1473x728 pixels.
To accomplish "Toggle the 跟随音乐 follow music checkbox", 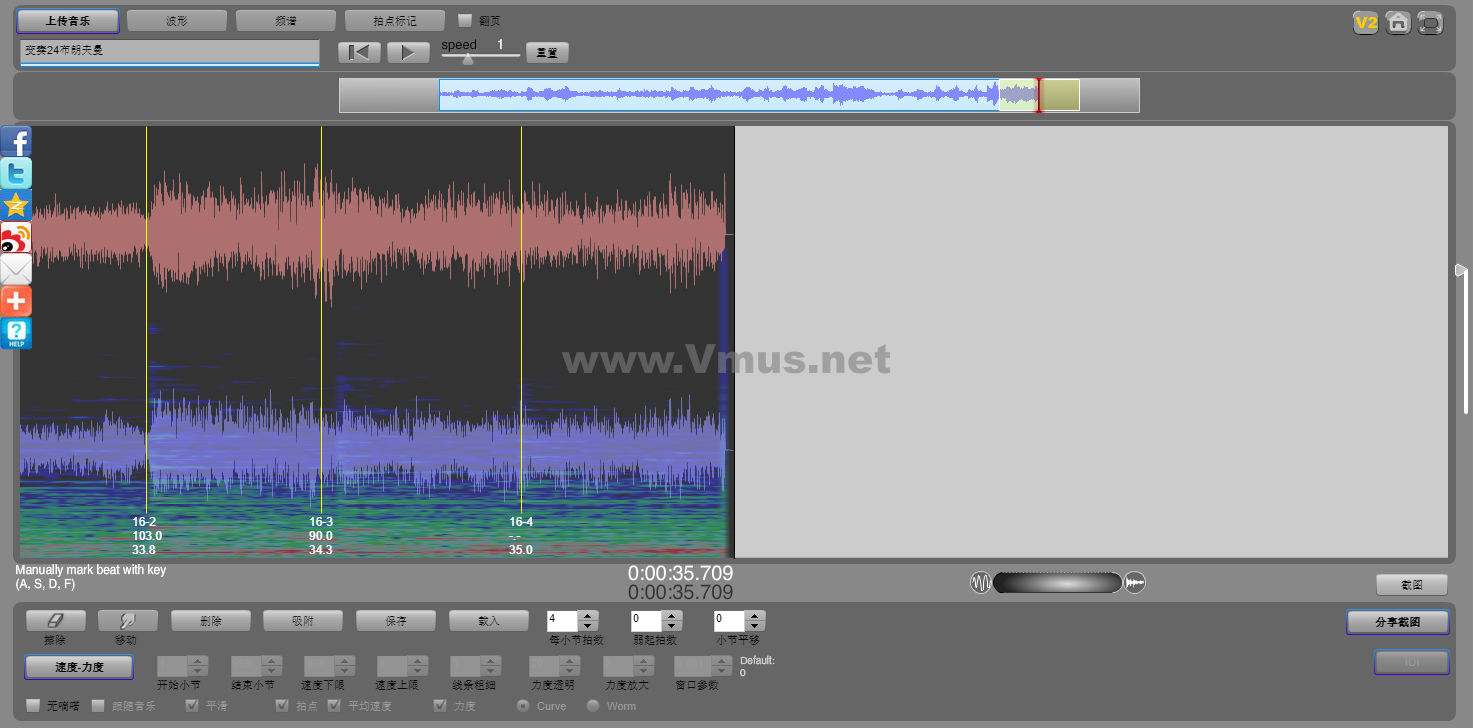I will pos(98,706).
